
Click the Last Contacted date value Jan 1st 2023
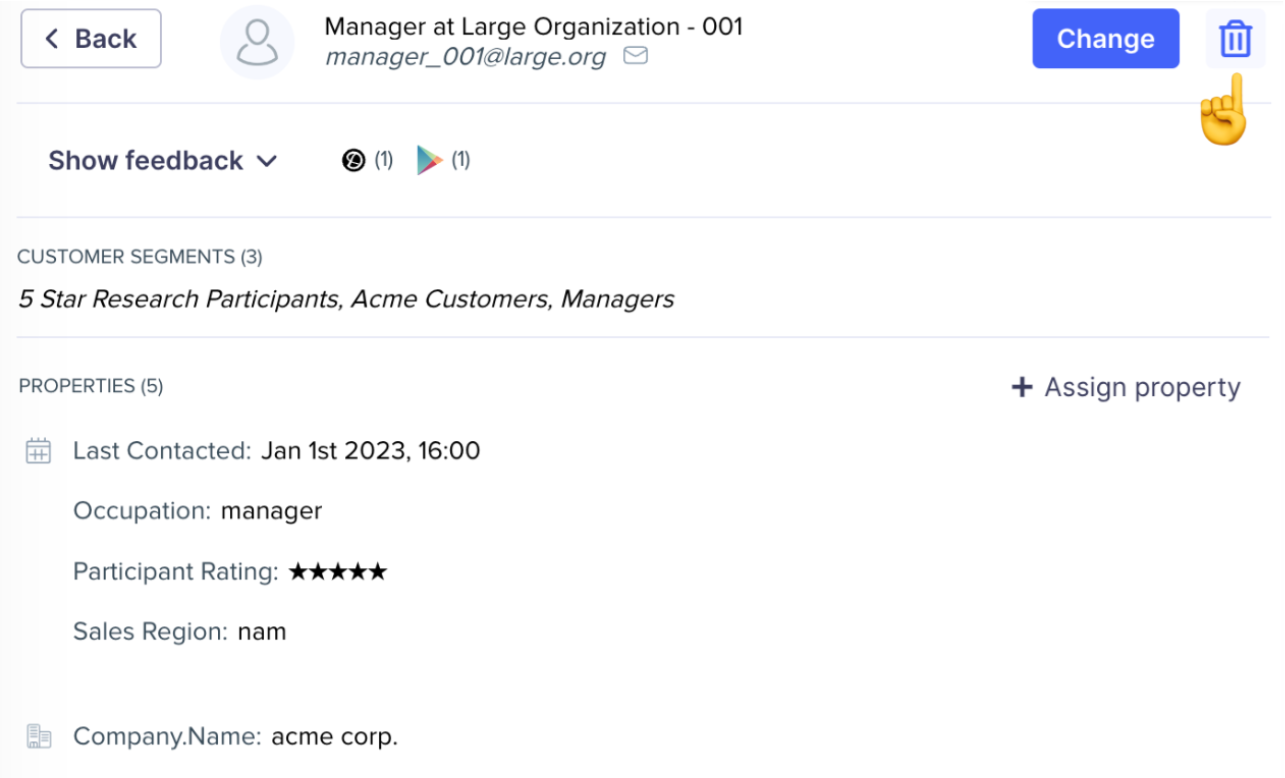click(371, 451)
